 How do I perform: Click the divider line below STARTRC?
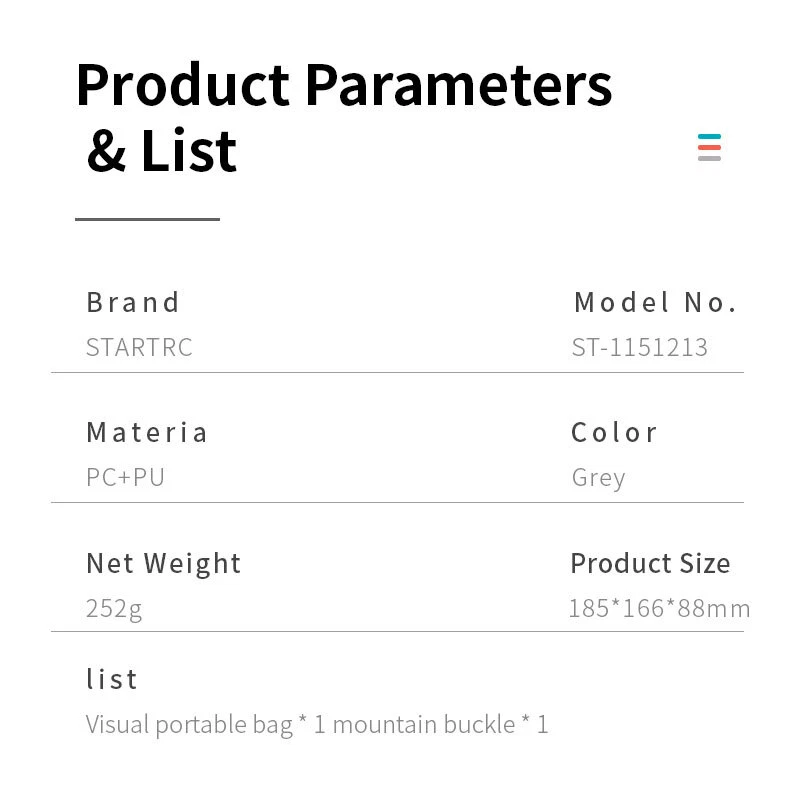coord(397,373)
